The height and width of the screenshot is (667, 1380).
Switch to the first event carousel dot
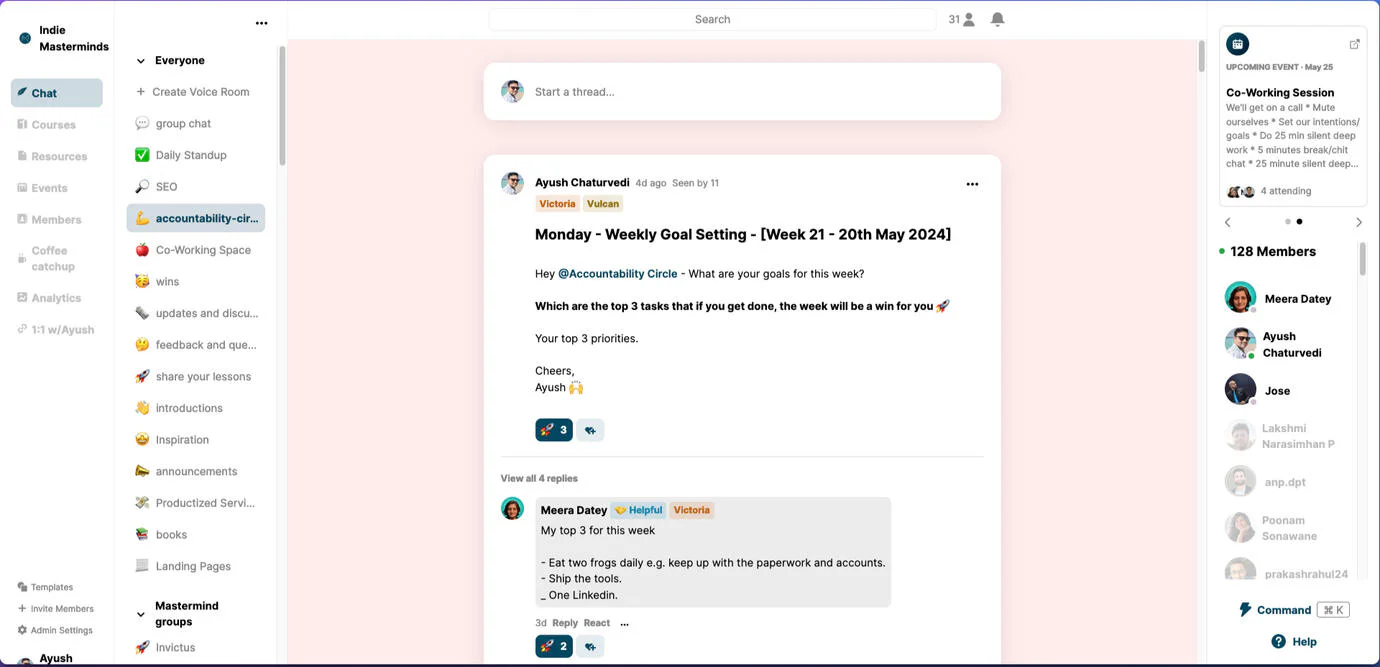pos(1287,222)
